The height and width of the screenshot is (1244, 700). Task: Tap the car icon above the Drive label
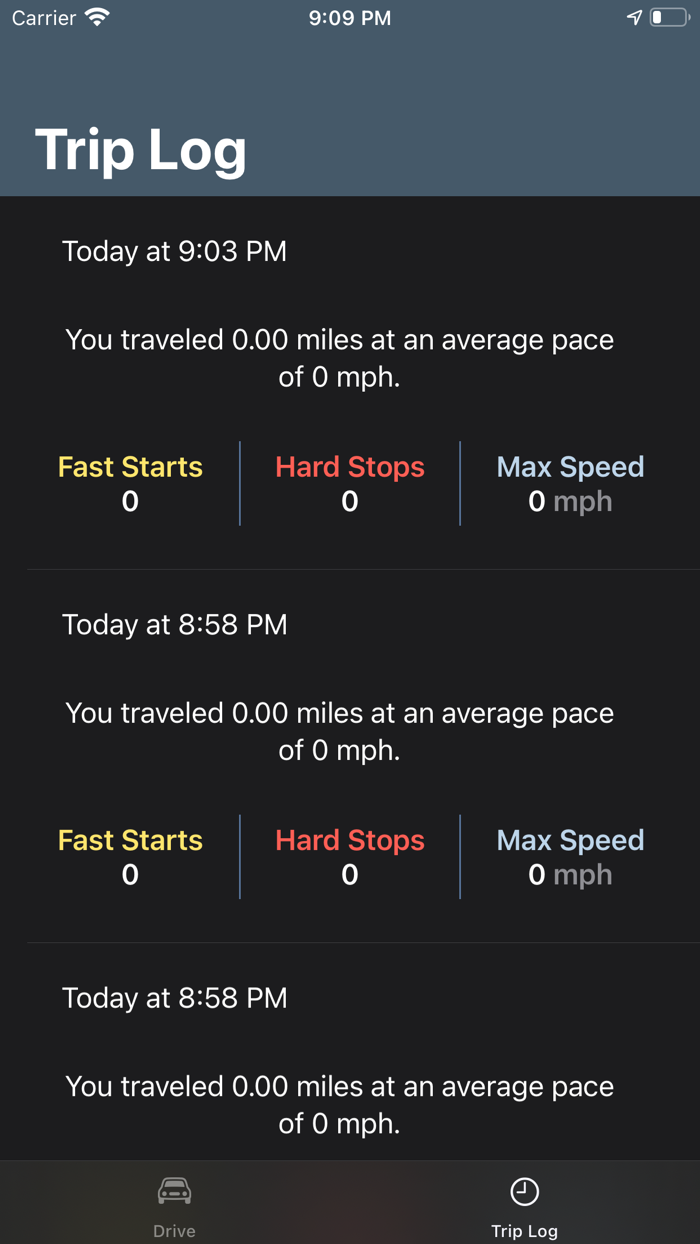[x=174, y=1190]
